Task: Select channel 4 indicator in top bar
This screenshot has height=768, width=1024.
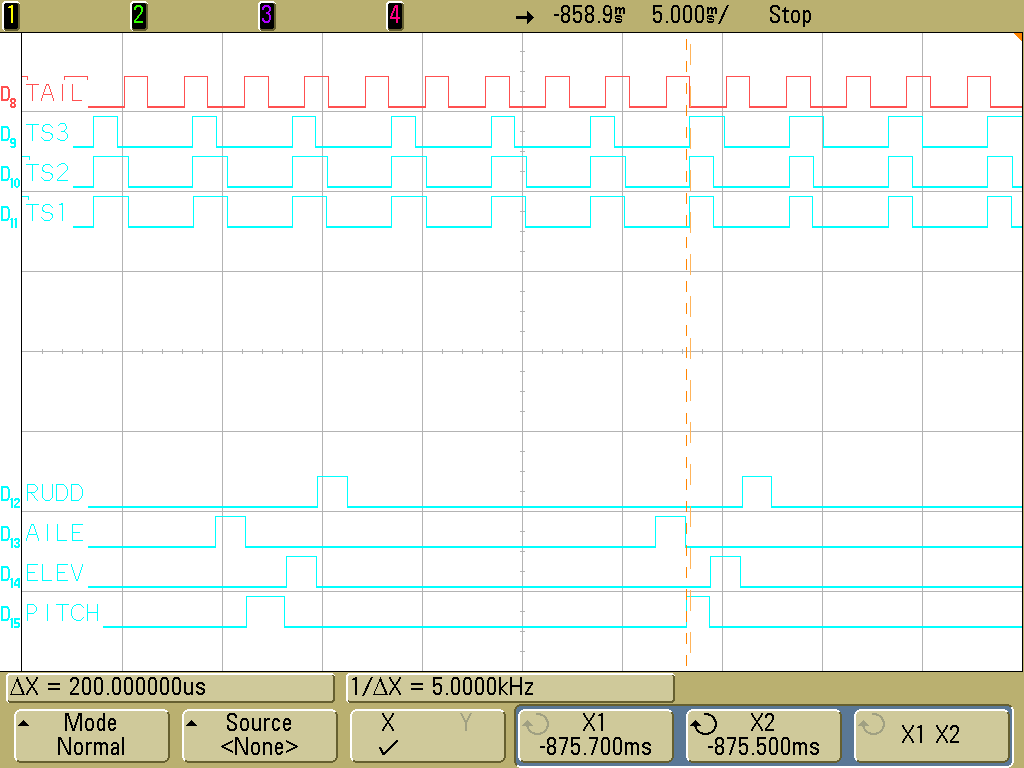Action: pos(394,15)
